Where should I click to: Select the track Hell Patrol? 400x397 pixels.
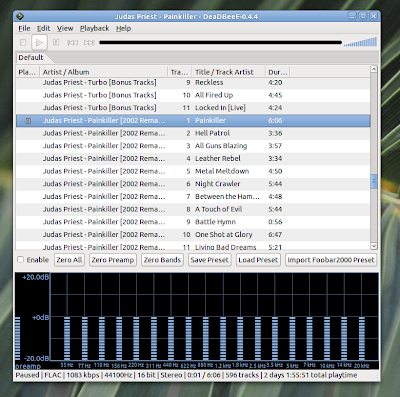pos(193,133)
